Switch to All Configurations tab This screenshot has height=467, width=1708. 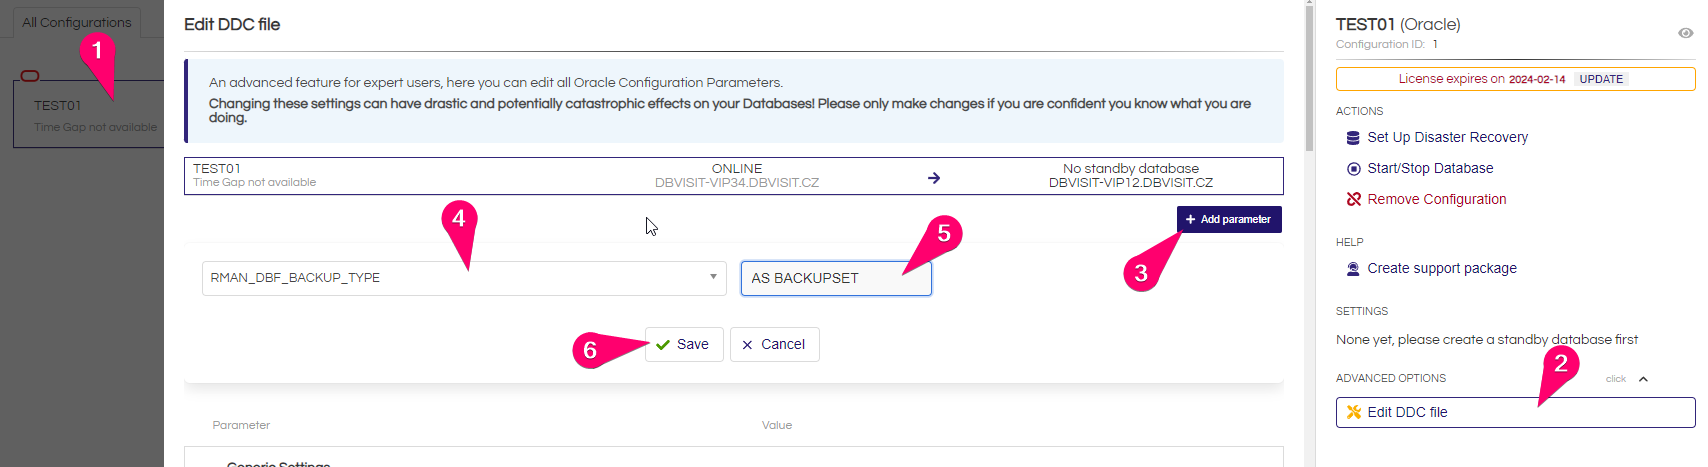[x=77, y=22]
